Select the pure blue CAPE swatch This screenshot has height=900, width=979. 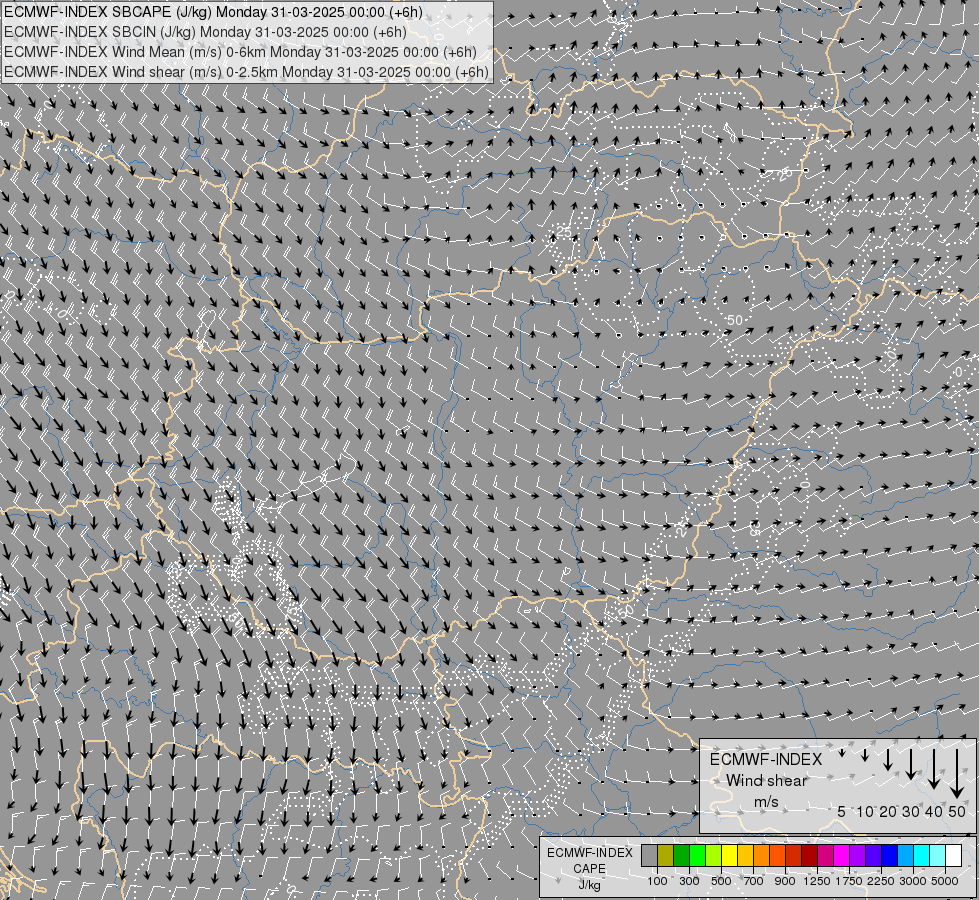[x=890, y=855]
